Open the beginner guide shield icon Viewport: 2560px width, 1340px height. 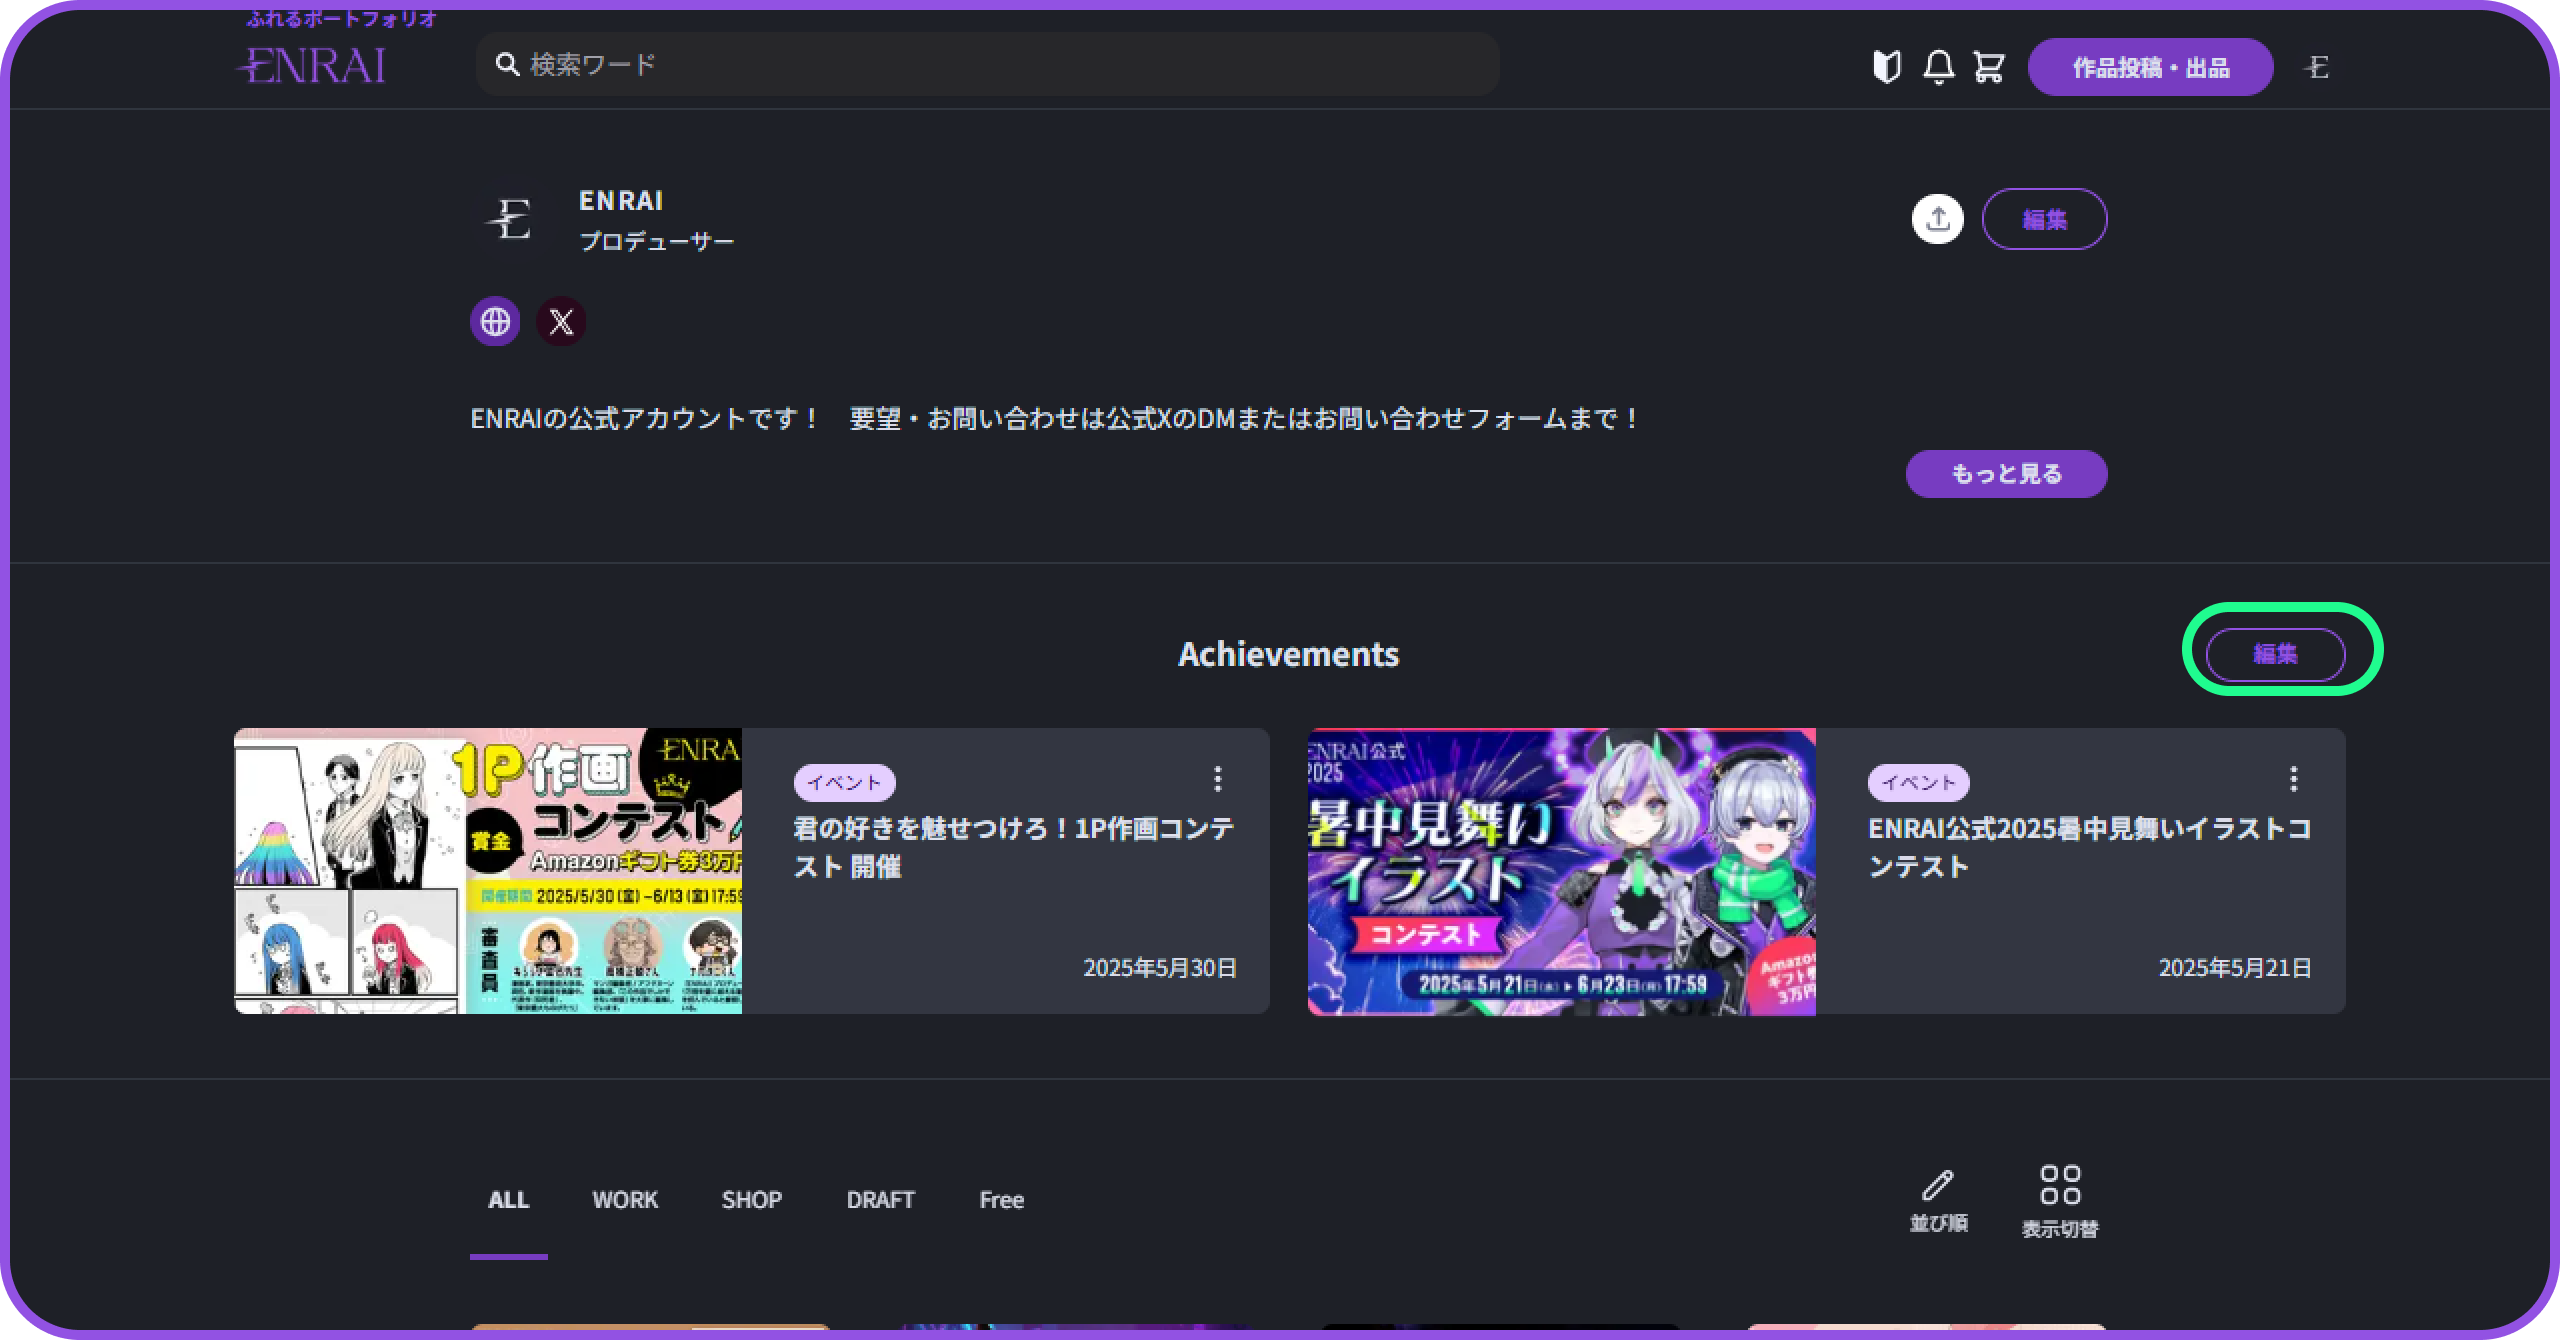click(1886, 67)
